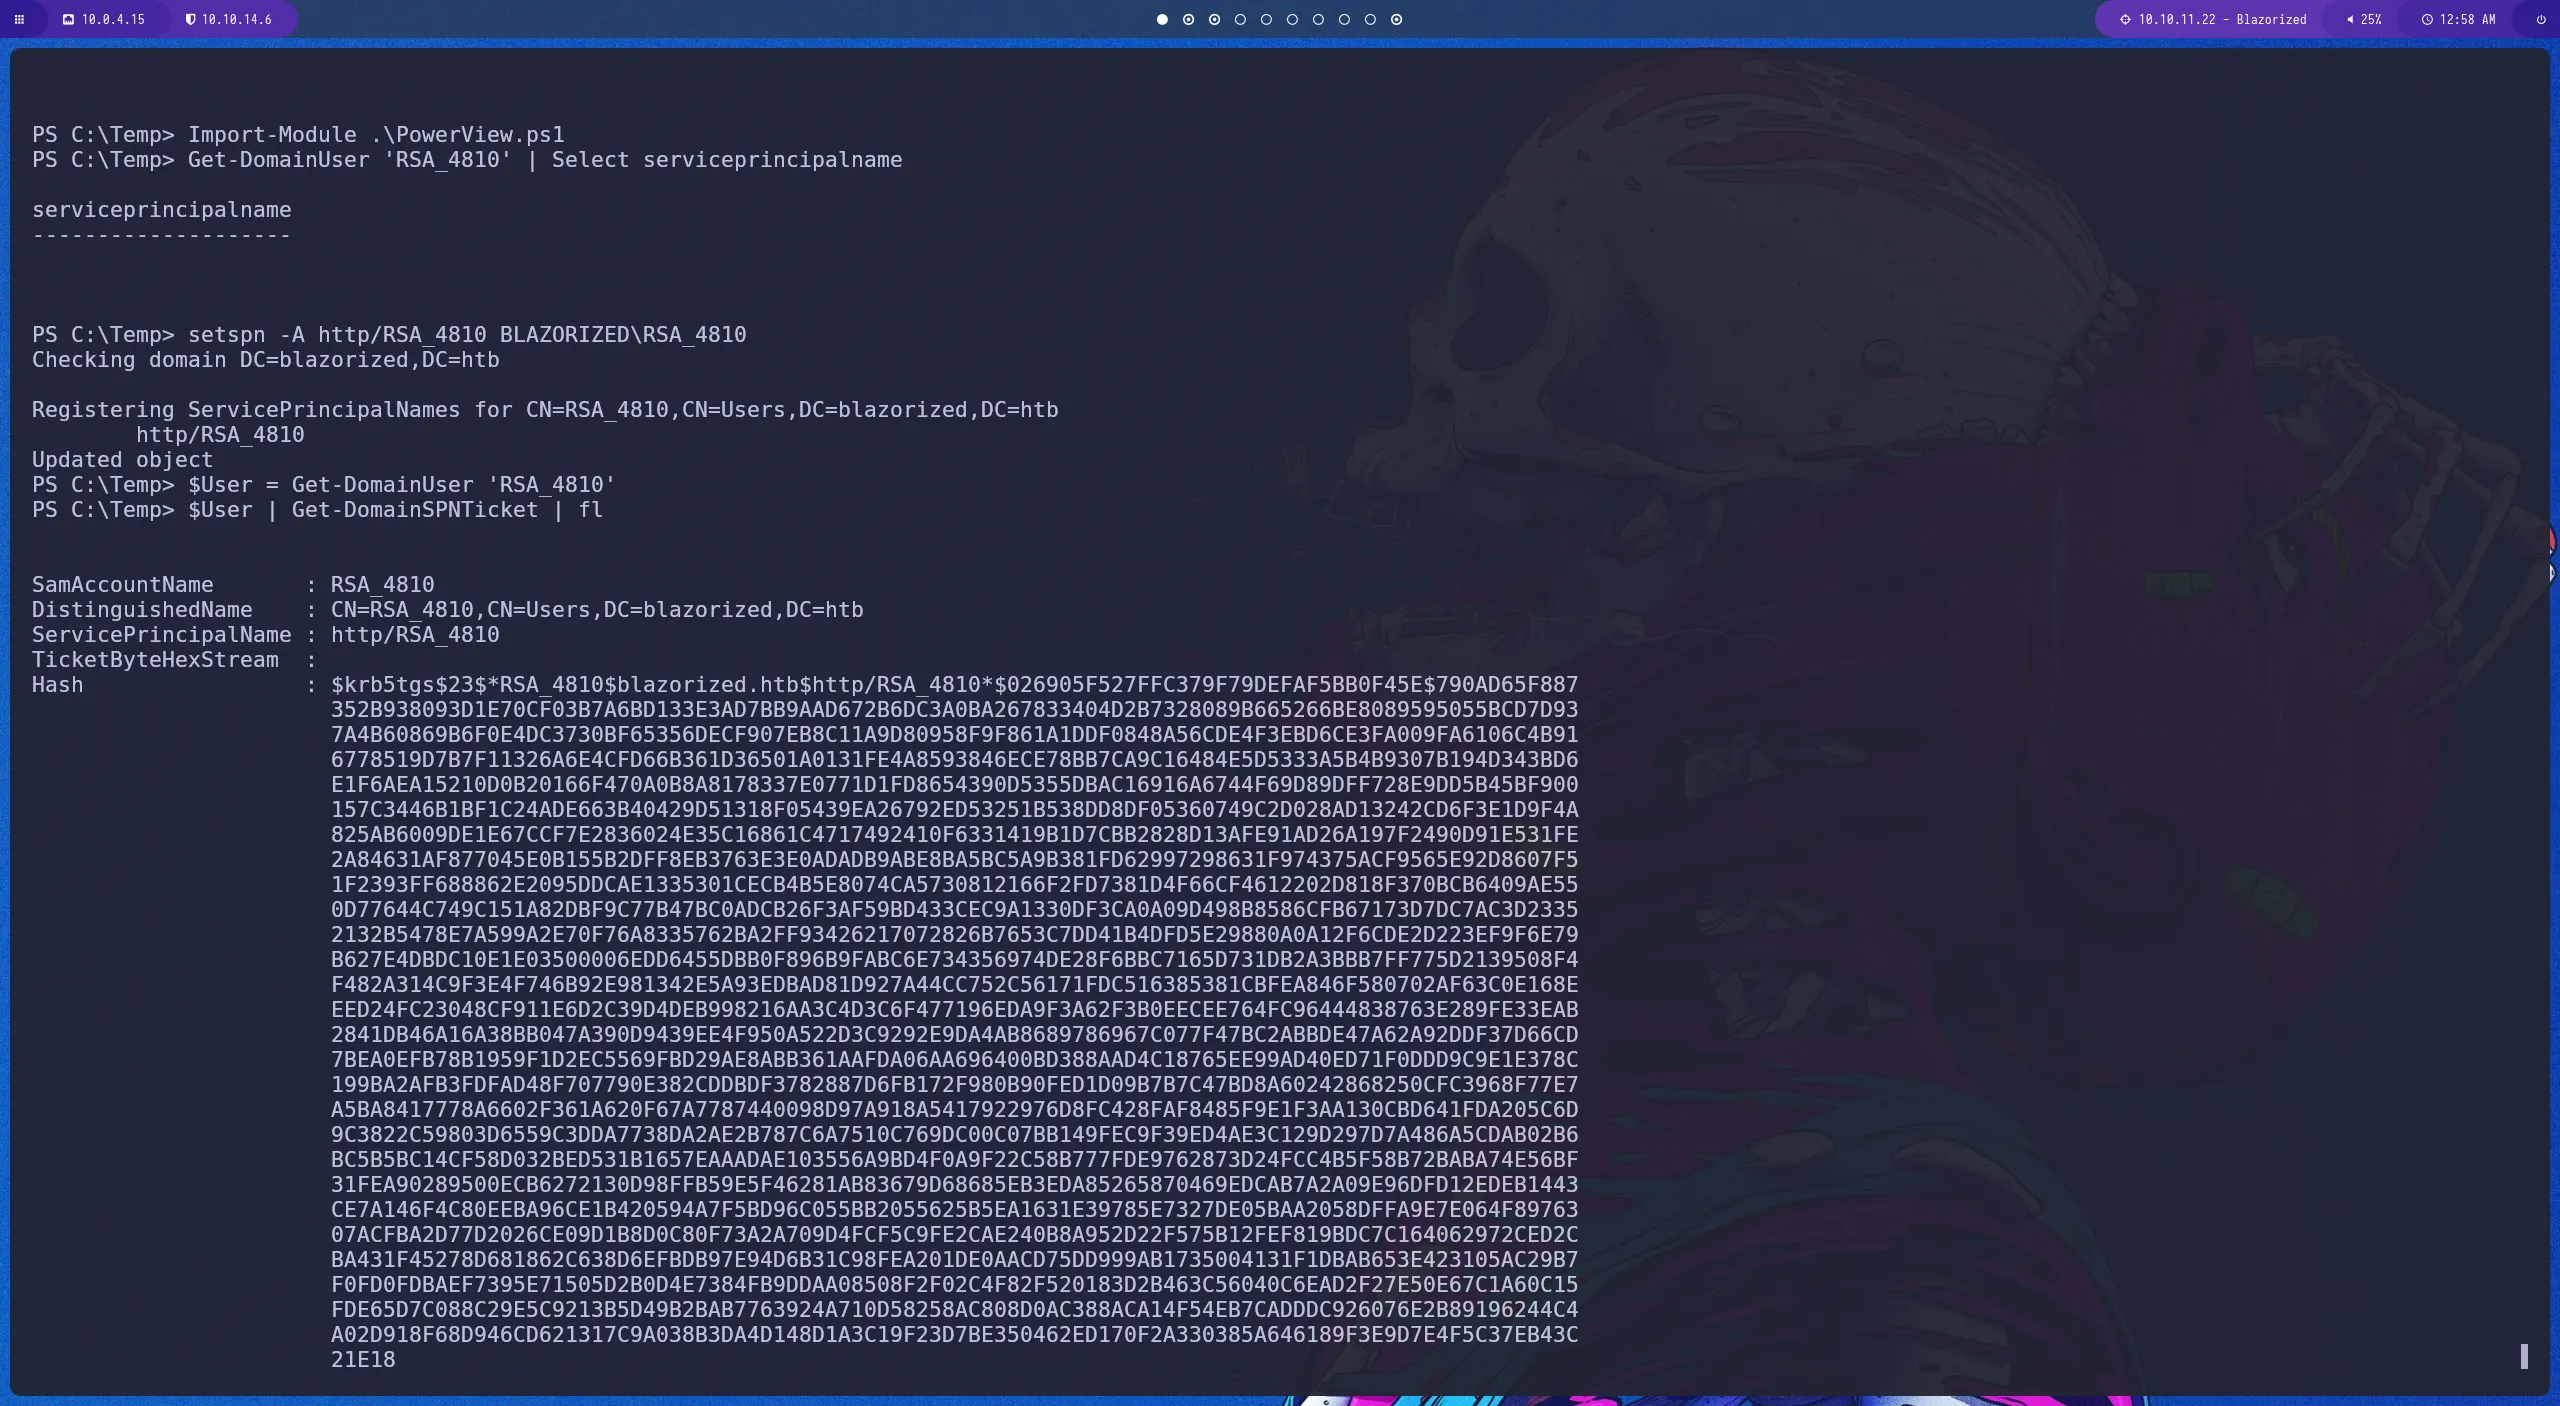The height and width of the screenshot is (1406, 2560).
Task: Select the fifth workspace indicator
Action: (1266, 19)
